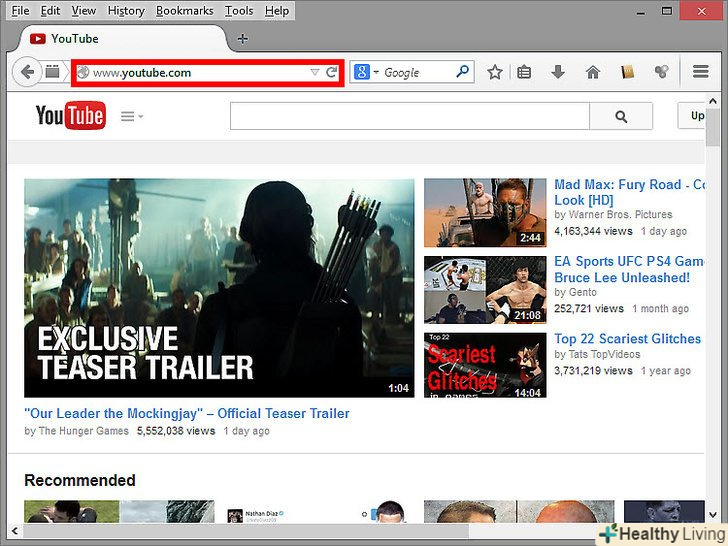The width and height of the screenshot is (728, 546).
Task: Reload the page with the refresh icon
Action: pyautogui.click(x=332, y=72)
